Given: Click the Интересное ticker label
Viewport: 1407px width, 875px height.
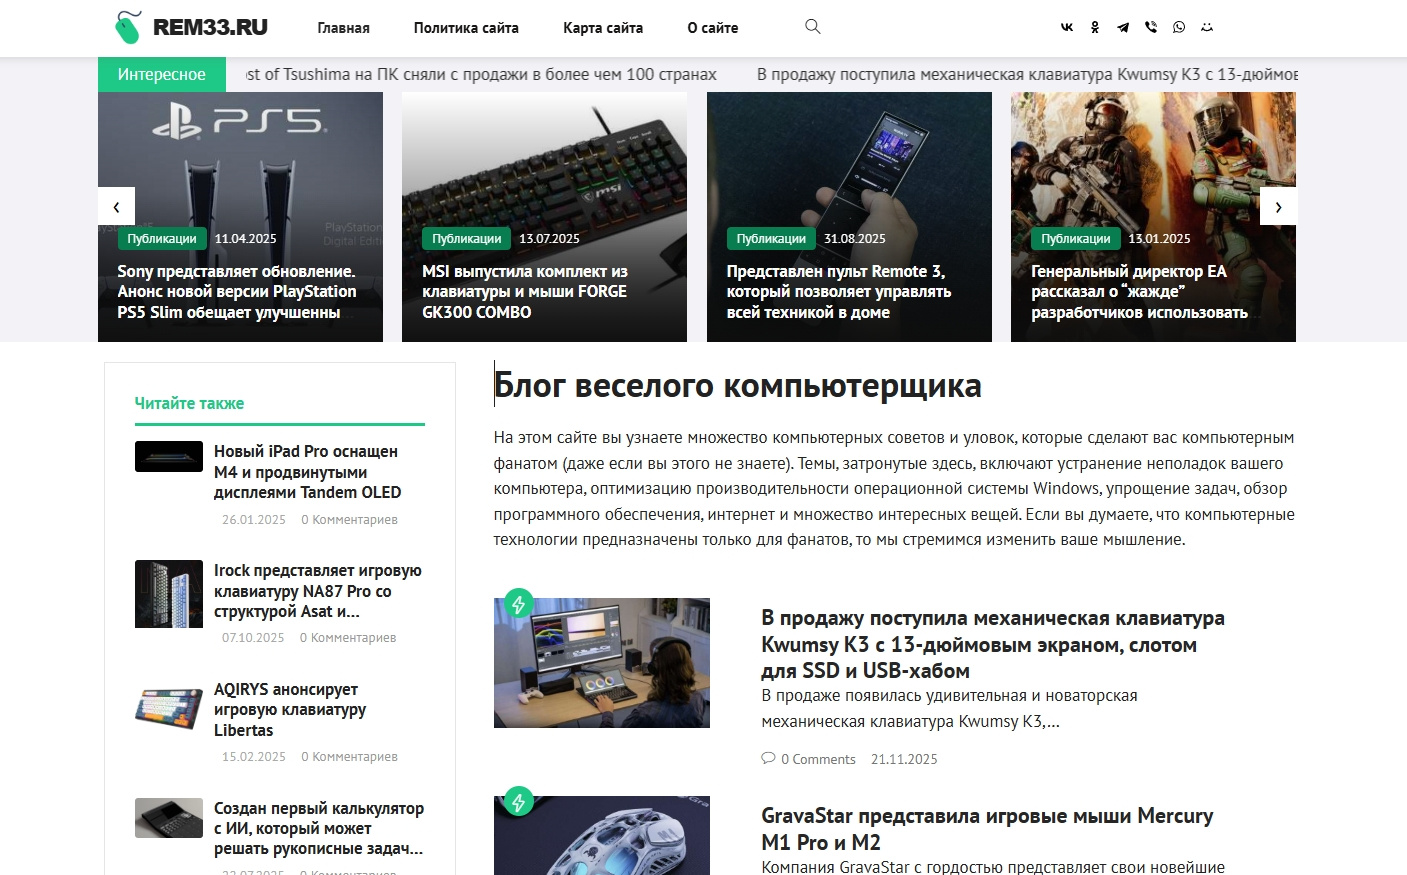Looking at the screenshot, I should pyautogui.click(x=162, y=74).
